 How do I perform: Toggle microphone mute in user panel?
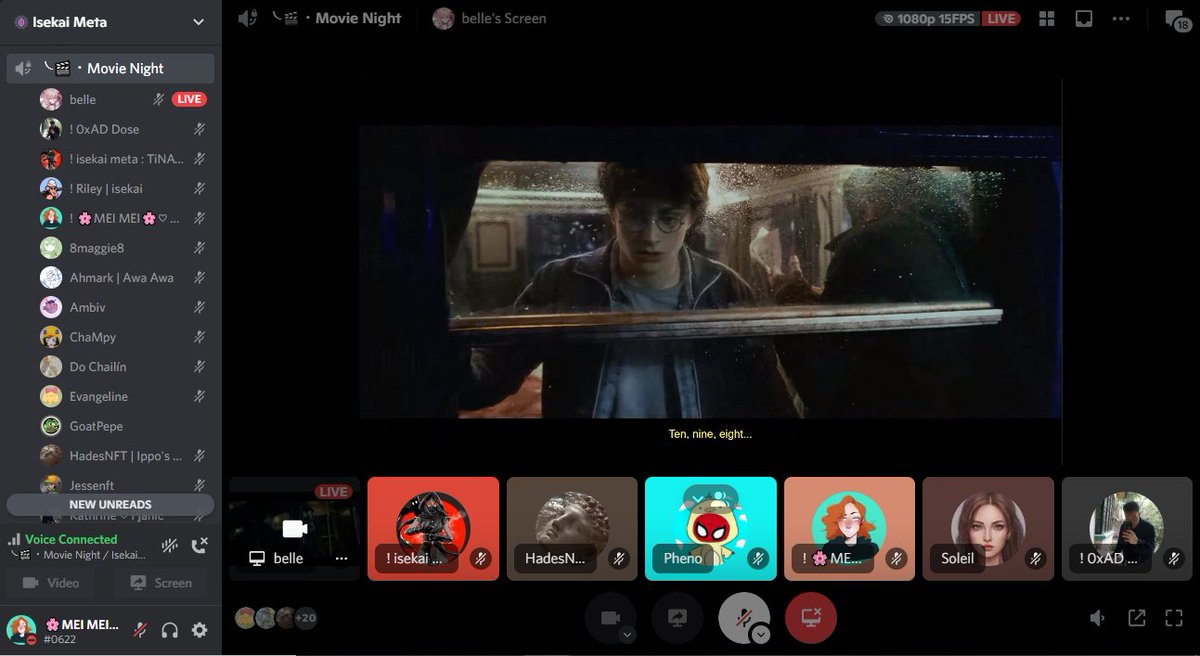(x=141, y=630)
